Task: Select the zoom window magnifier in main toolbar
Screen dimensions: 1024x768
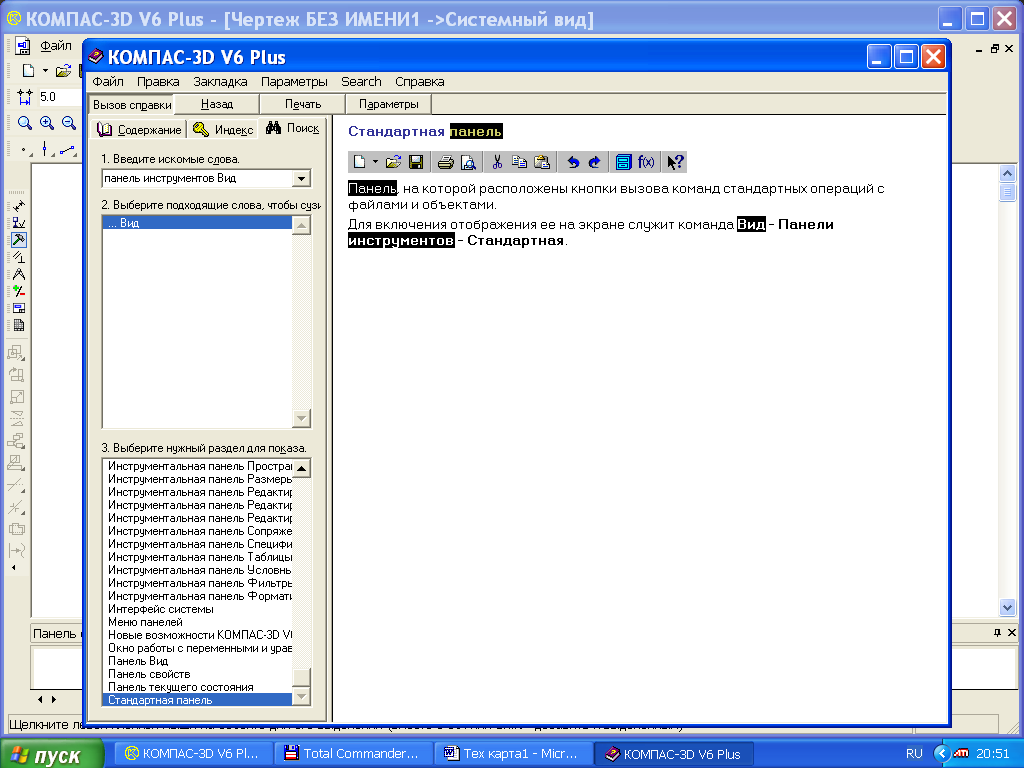Action: click(25, 123)
